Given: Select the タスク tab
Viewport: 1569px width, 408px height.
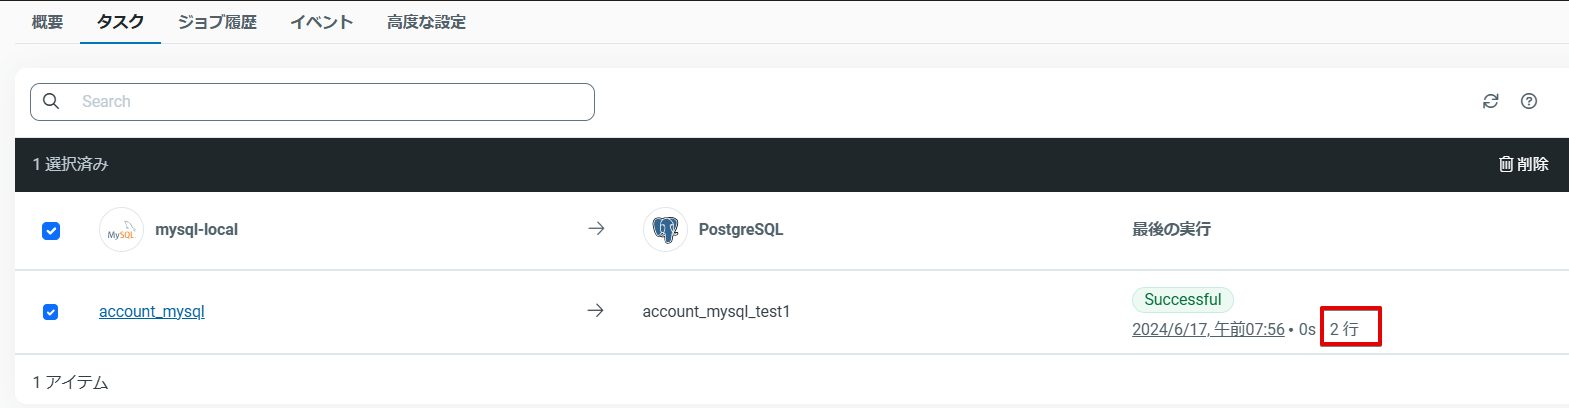Looking at the screenshot, I should (x=120, y=22).
